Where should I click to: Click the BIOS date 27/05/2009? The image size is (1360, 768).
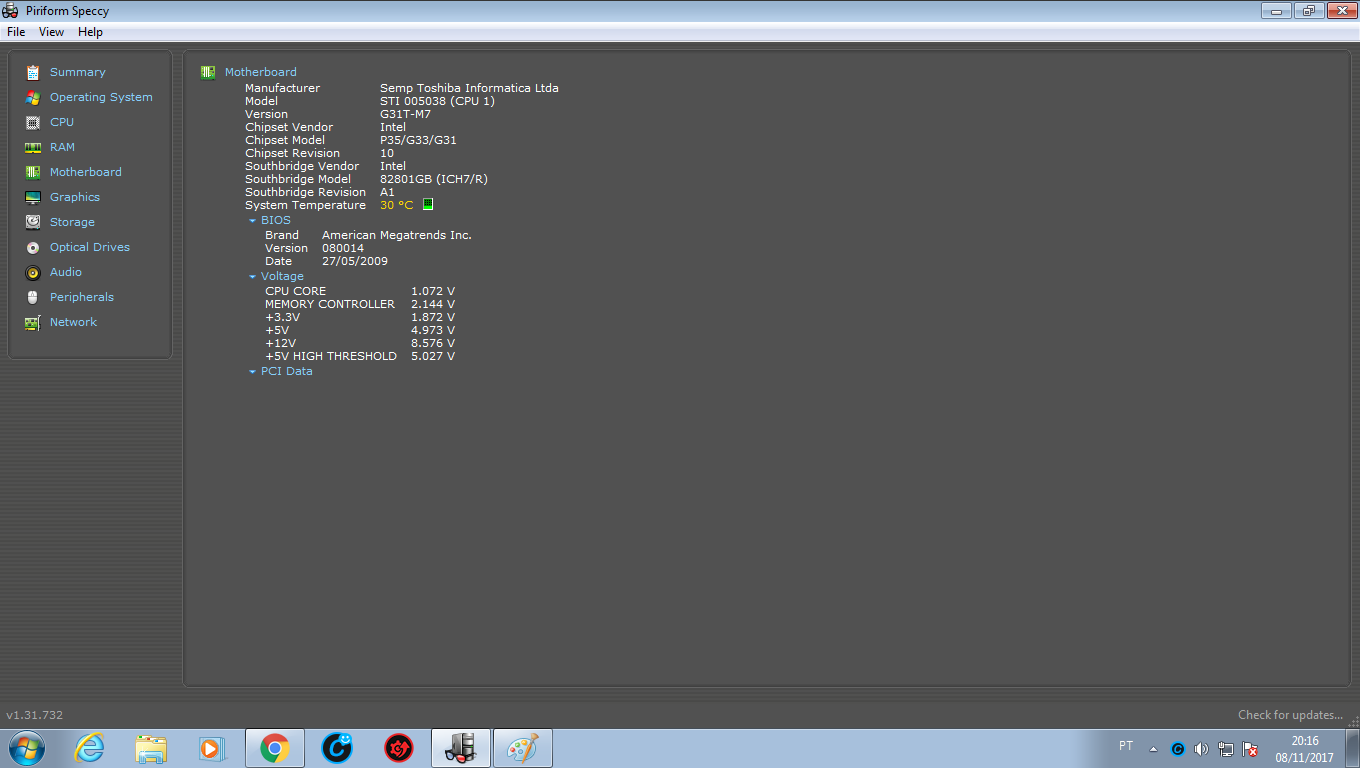355,261
